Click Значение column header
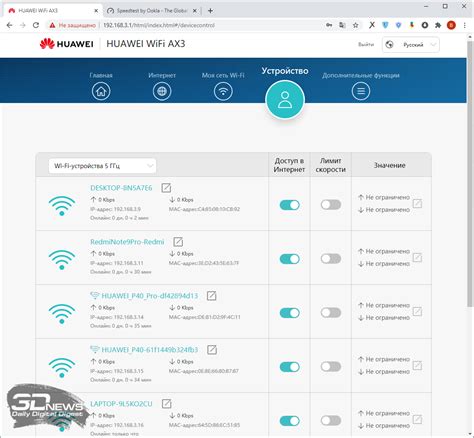This screenshot has height=438, width=474. coord(389,165)
